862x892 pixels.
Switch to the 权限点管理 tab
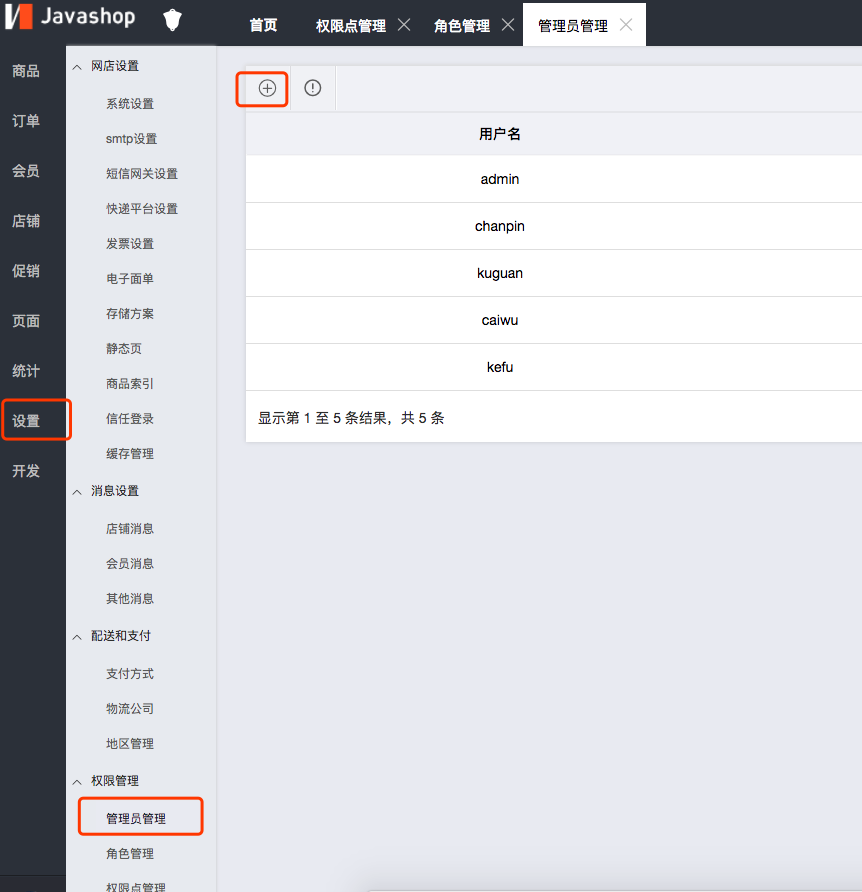click(350, 26)
